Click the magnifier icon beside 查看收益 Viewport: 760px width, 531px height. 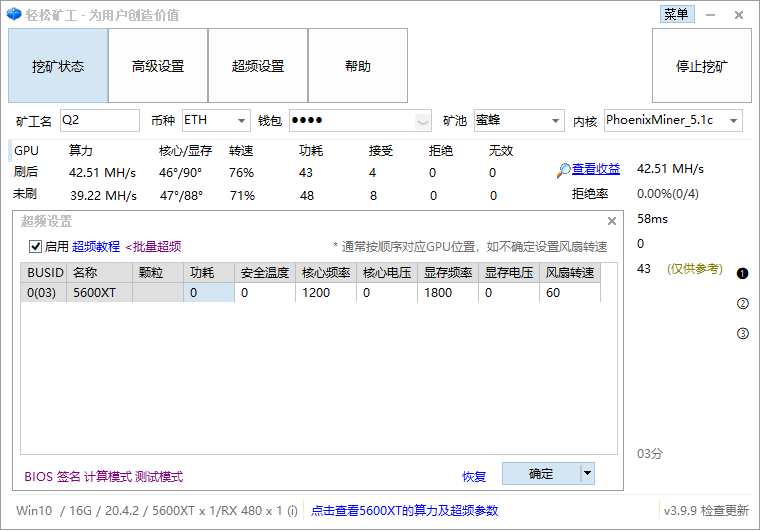564,171
